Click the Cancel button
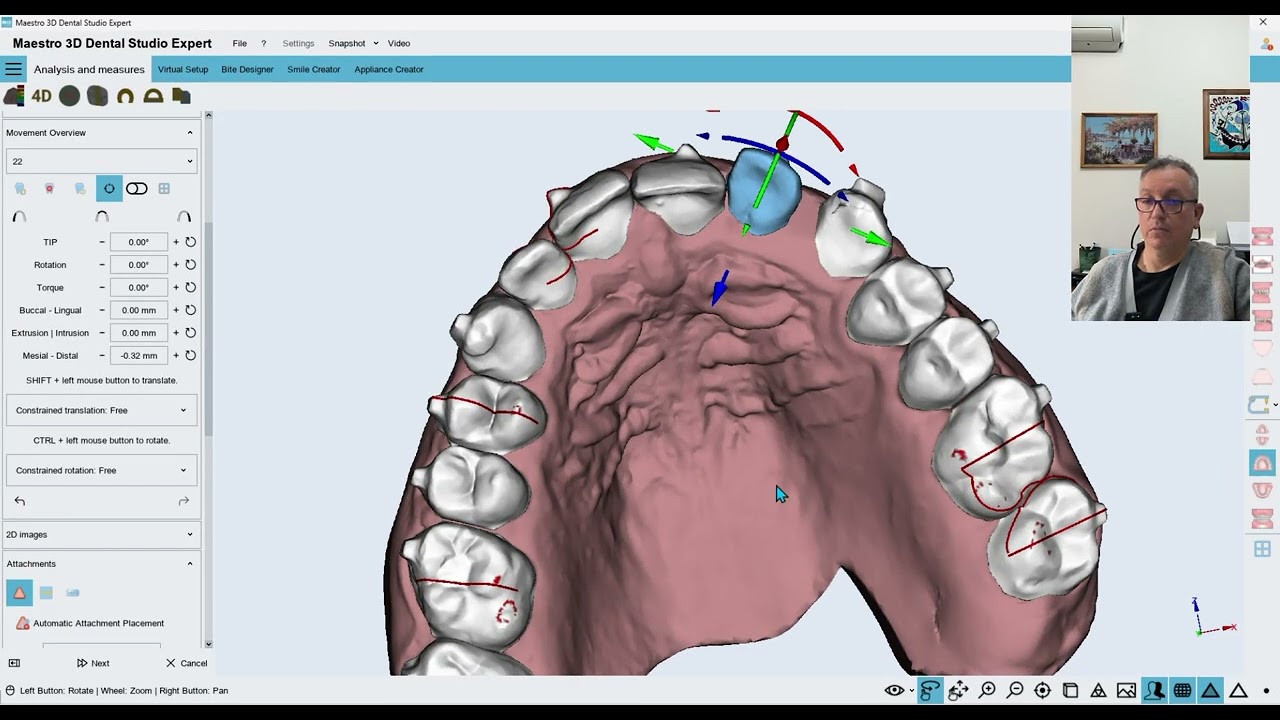 pos(186,663)
